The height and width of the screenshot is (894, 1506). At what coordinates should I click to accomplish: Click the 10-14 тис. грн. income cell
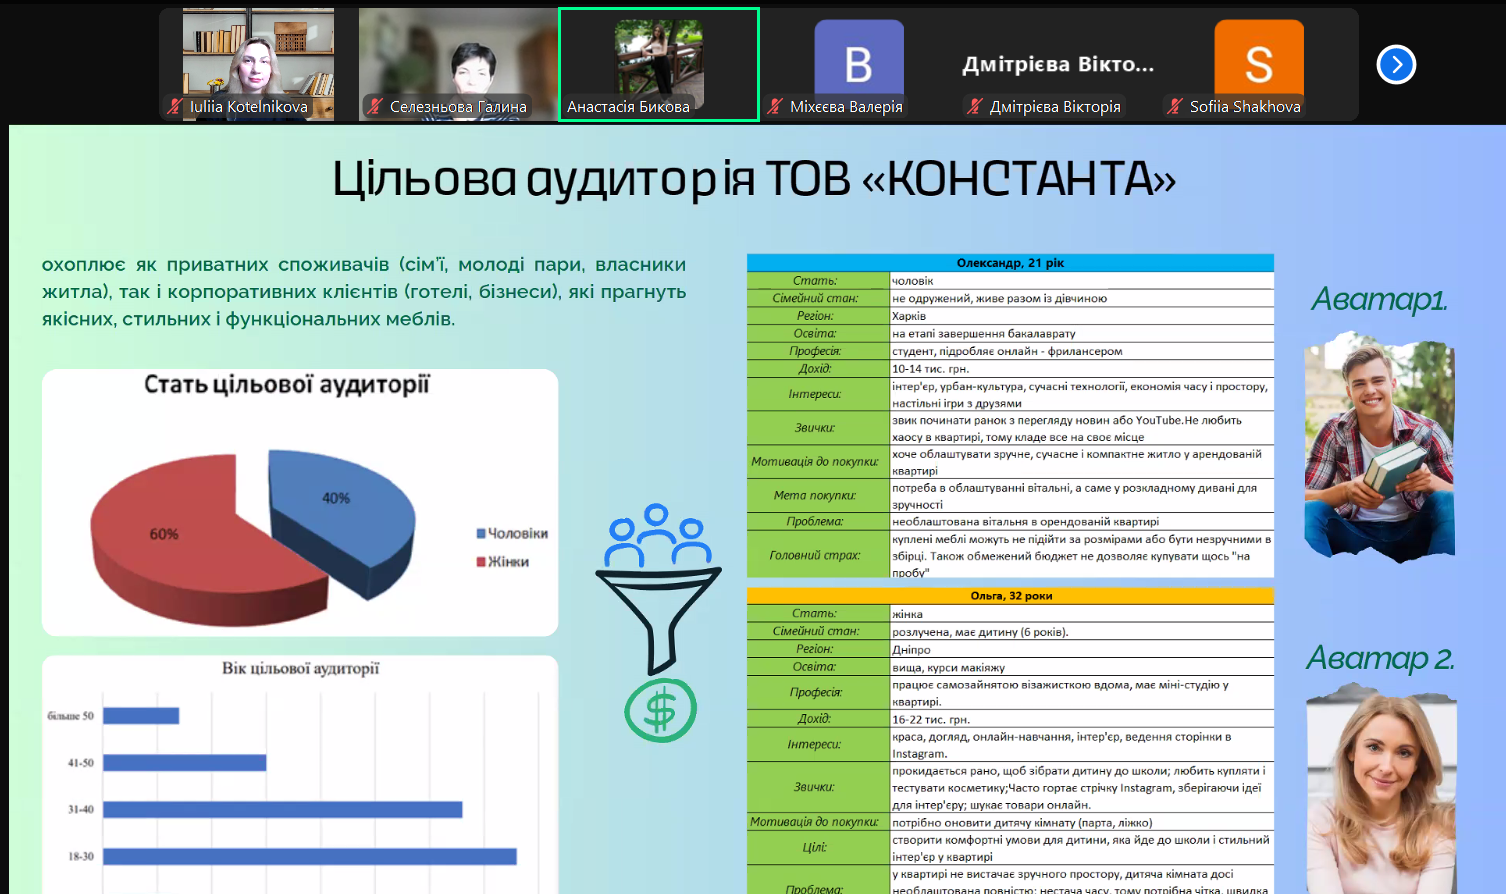(1082, 369)
